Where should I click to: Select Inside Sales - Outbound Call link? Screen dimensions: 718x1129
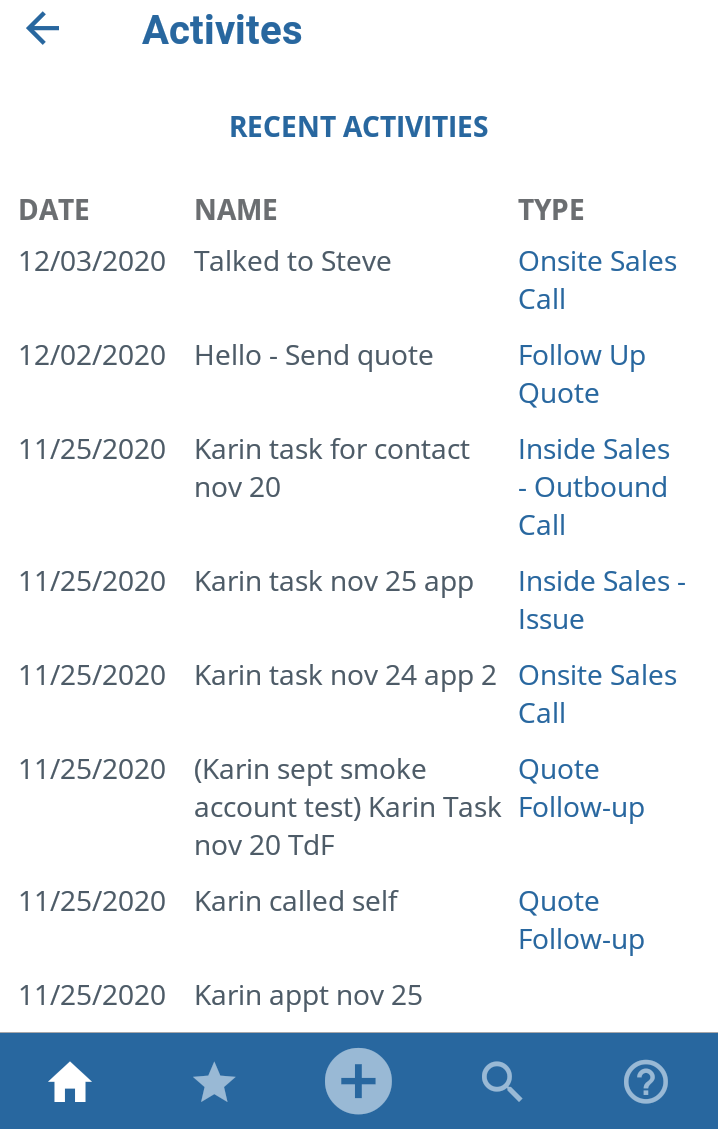pos(594,487)
